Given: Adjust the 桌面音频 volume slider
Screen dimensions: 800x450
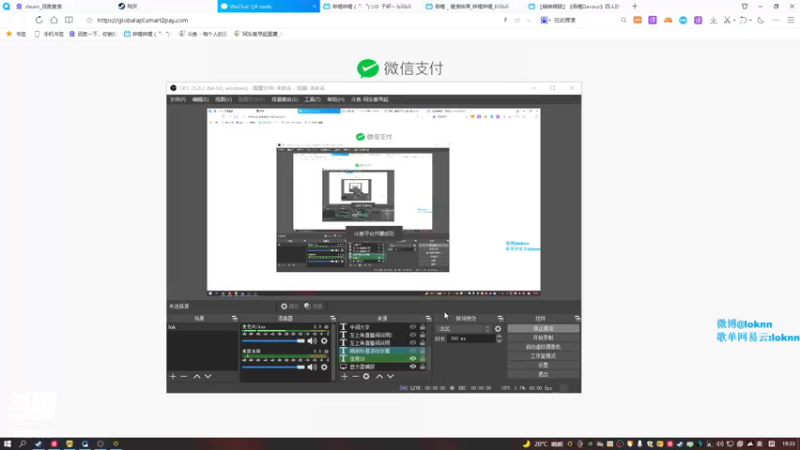Looking at the screenshot, I should [x=273, y=367].
